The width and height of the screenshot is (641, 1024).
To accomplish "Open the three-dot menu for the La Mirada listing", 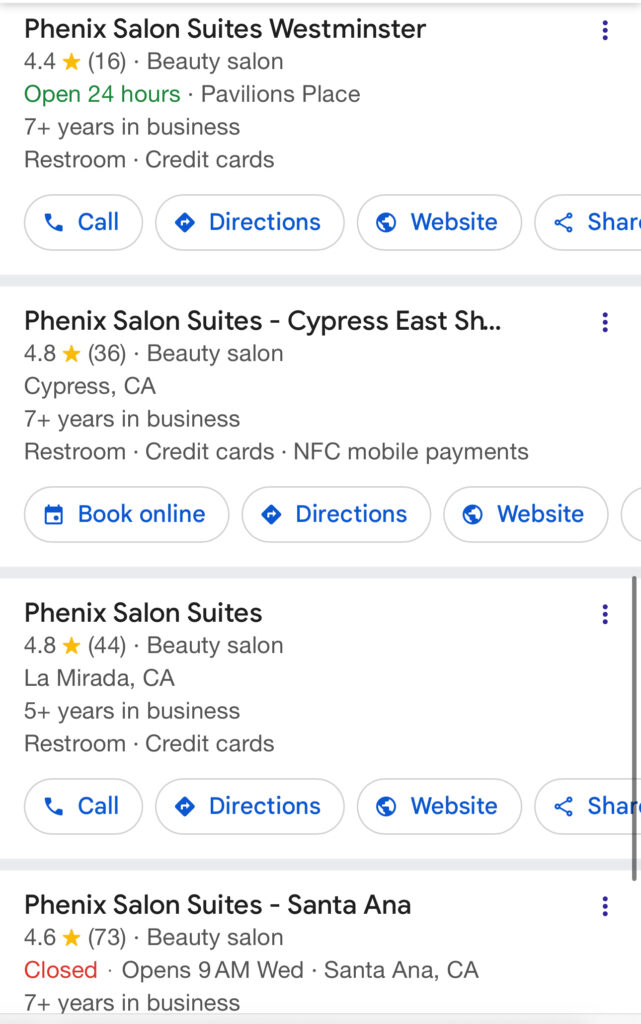I will 605,614.
